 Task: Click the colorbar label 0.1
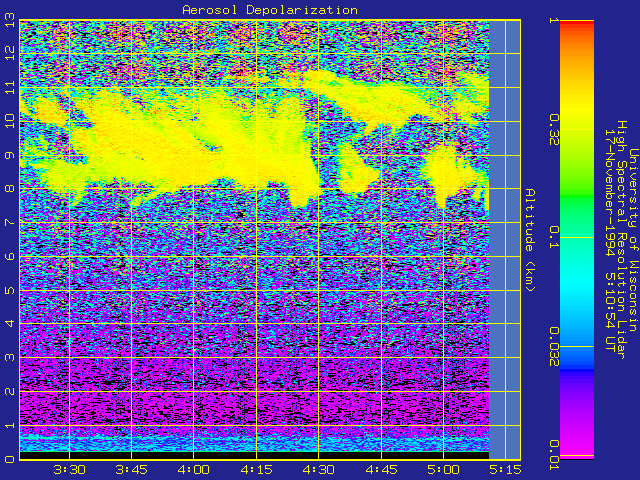coord(554,237)
